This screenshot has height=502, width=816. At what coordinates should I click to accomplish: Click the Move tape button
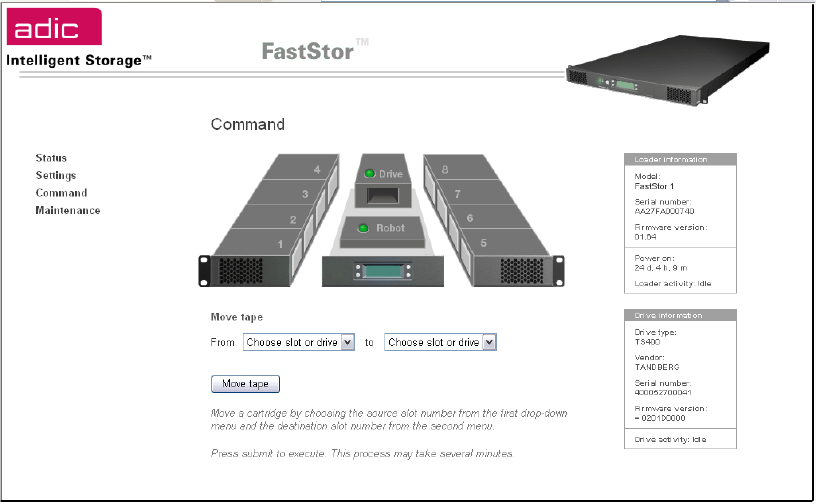[245, 384]
